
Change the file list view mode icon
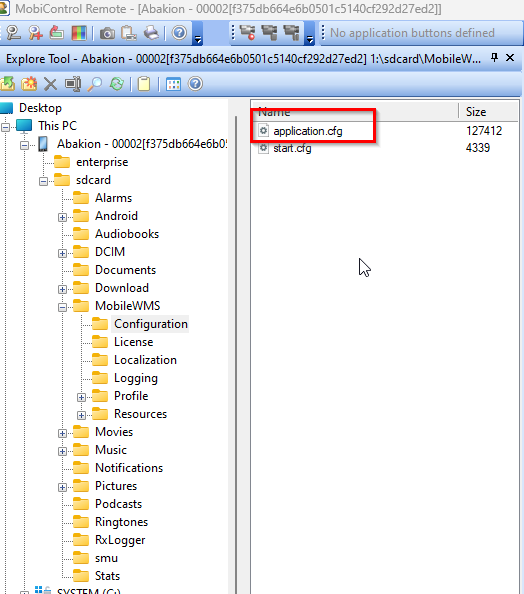pos(173,84)
